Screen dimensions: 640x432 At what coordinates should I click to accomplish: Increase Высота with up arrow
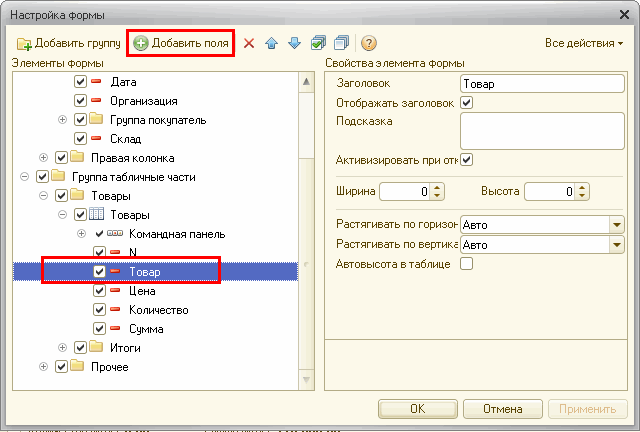[x=582, y=187]
